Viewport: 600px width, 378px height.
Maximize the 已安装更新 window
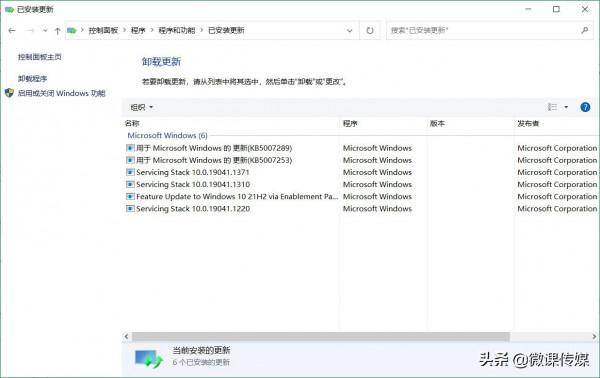coord(556,9)
